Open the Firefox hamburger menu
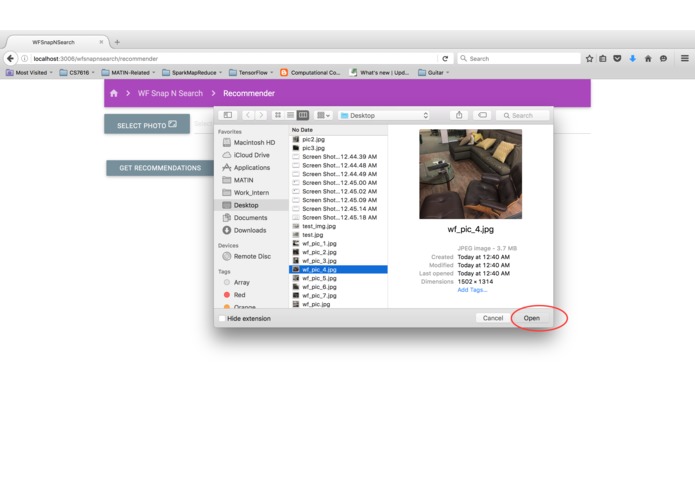Screen dimensions: 695x494 tap(684, 58)
